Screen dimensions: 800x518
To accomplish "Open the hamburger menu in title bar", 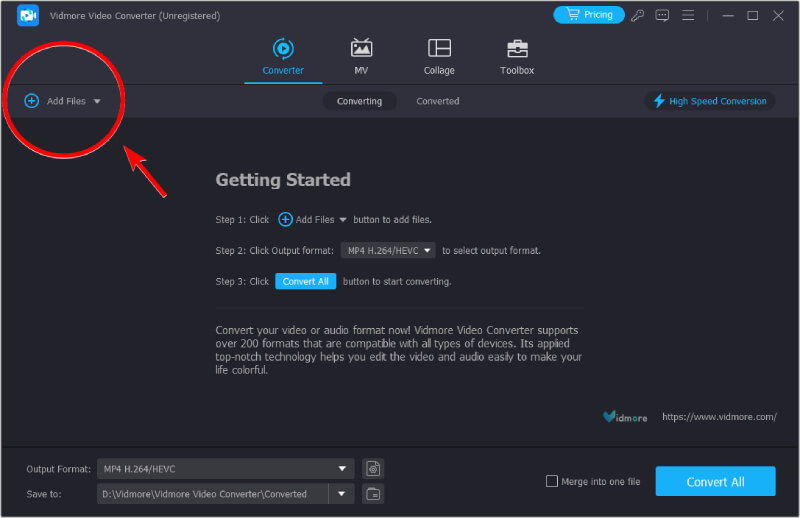I will pyautogui.click(x=688, y=15).
